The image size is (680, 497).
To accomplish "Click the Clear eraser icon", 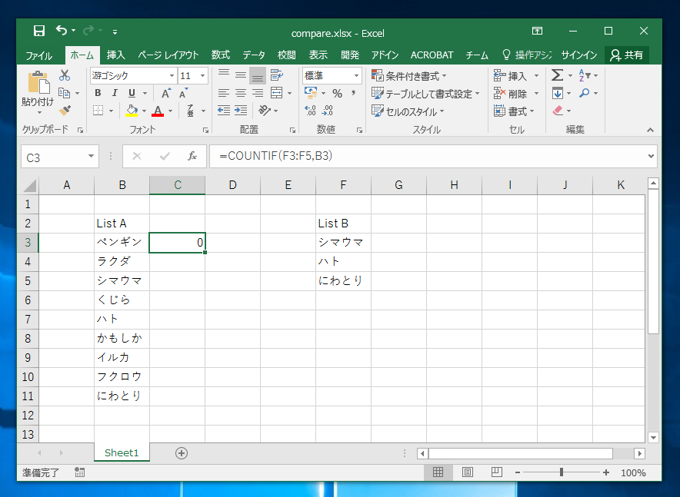I will click(558, 111).
